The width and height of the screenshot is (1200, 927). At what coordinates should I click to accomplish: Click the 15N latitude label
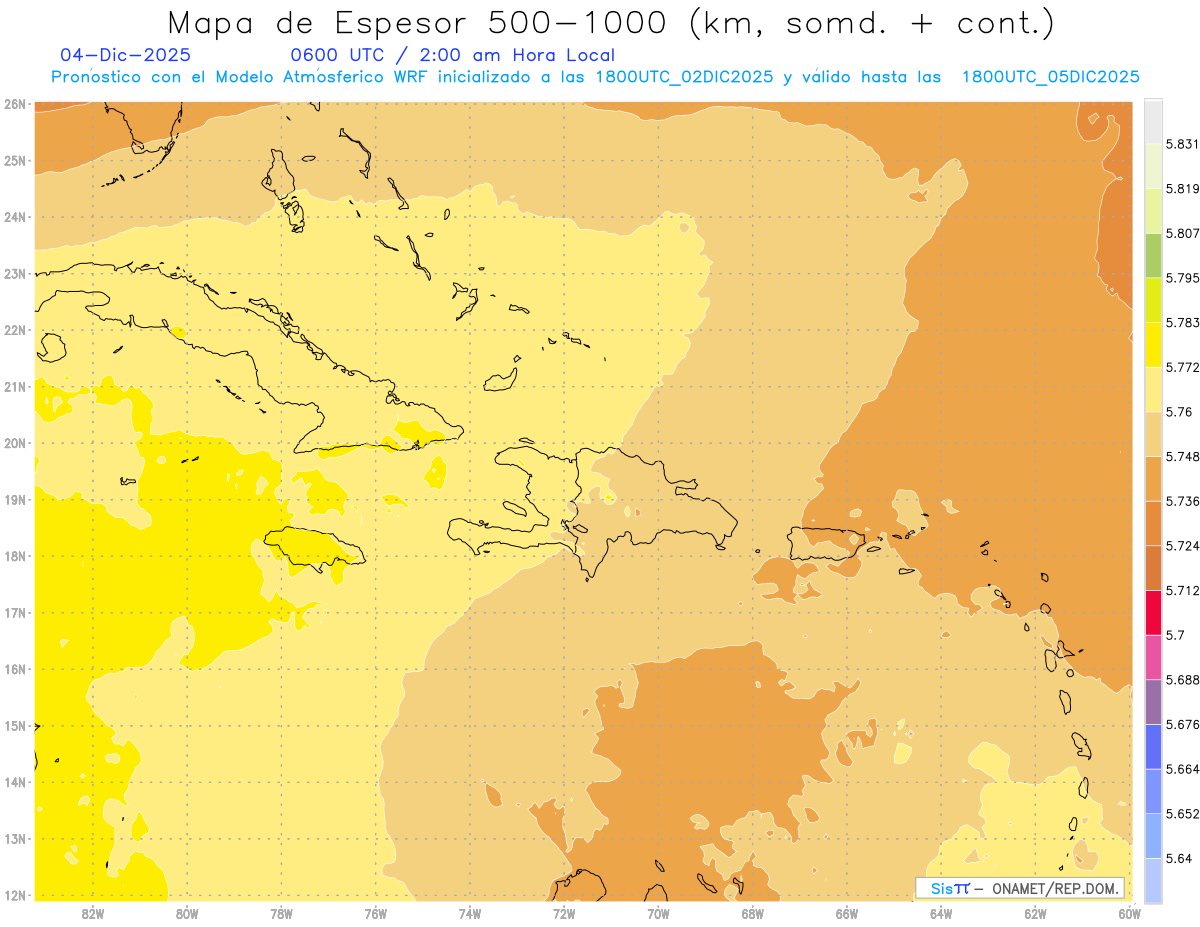click(14, 725)
